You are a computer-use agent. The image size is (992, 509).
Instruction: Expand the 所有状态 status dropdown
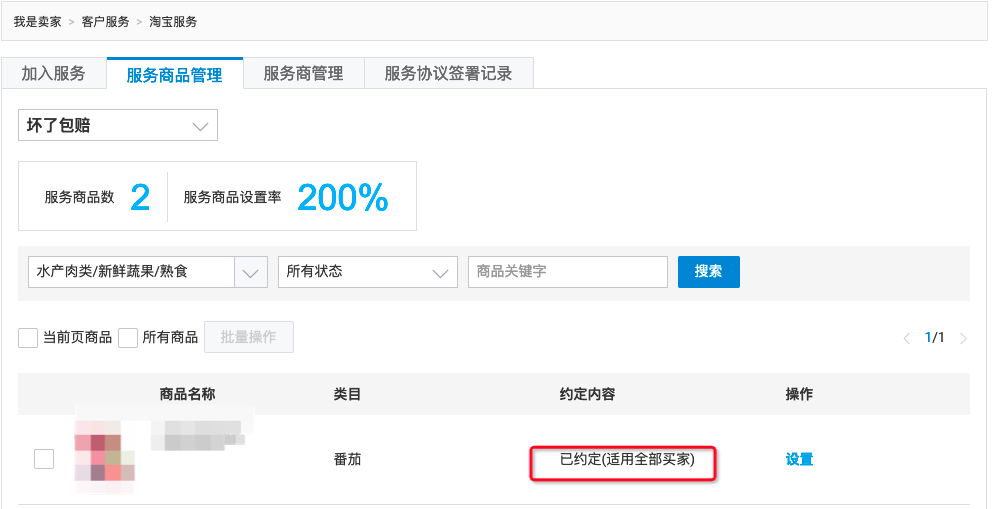(368, 272)
